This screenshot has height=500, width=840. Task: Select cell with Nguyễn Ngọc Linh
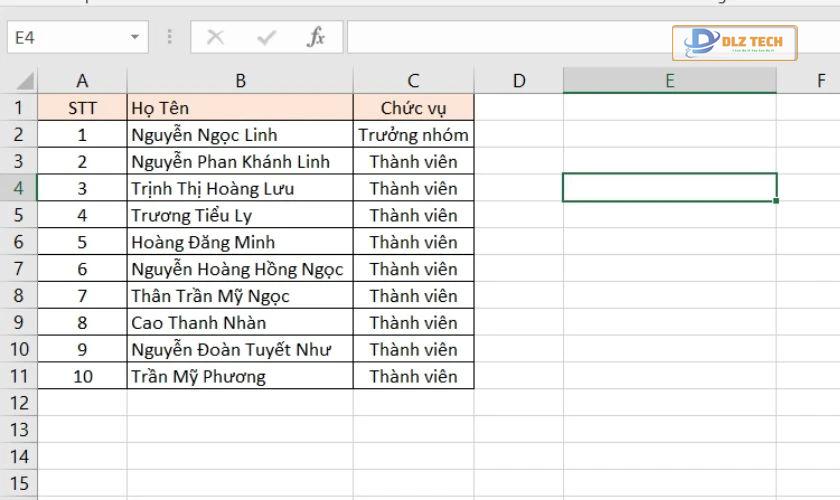click(x=240, y=135)
